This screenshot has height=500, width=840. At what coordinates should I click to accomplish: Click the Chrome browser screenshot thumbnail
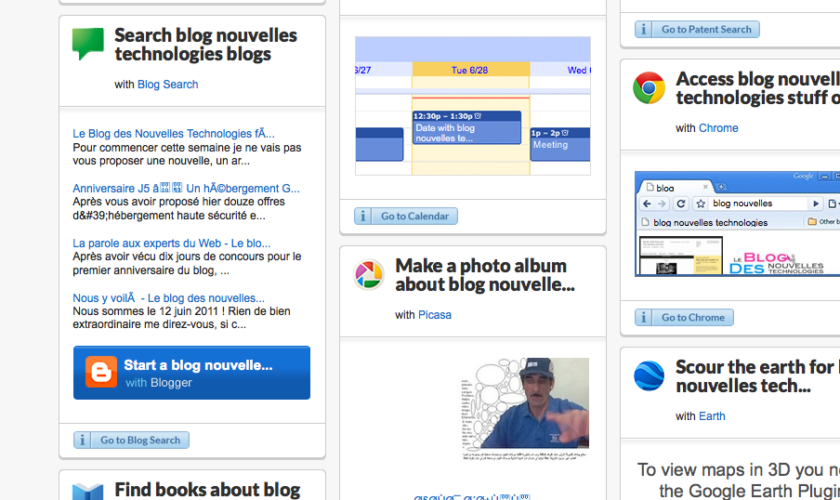click(737, 224)
